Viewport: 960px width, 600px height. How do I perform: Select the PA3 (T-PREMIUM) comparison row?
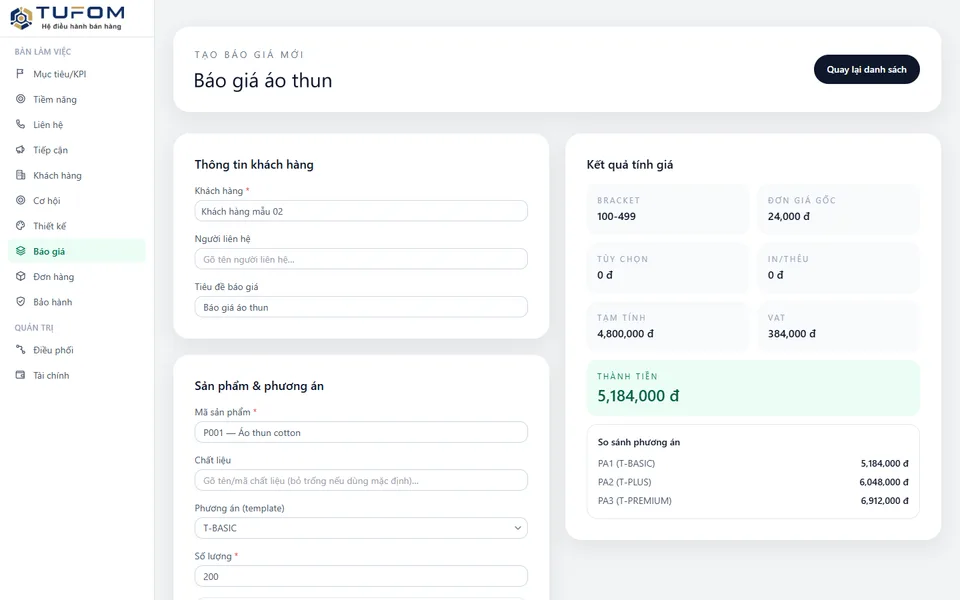tap(753, 500)
